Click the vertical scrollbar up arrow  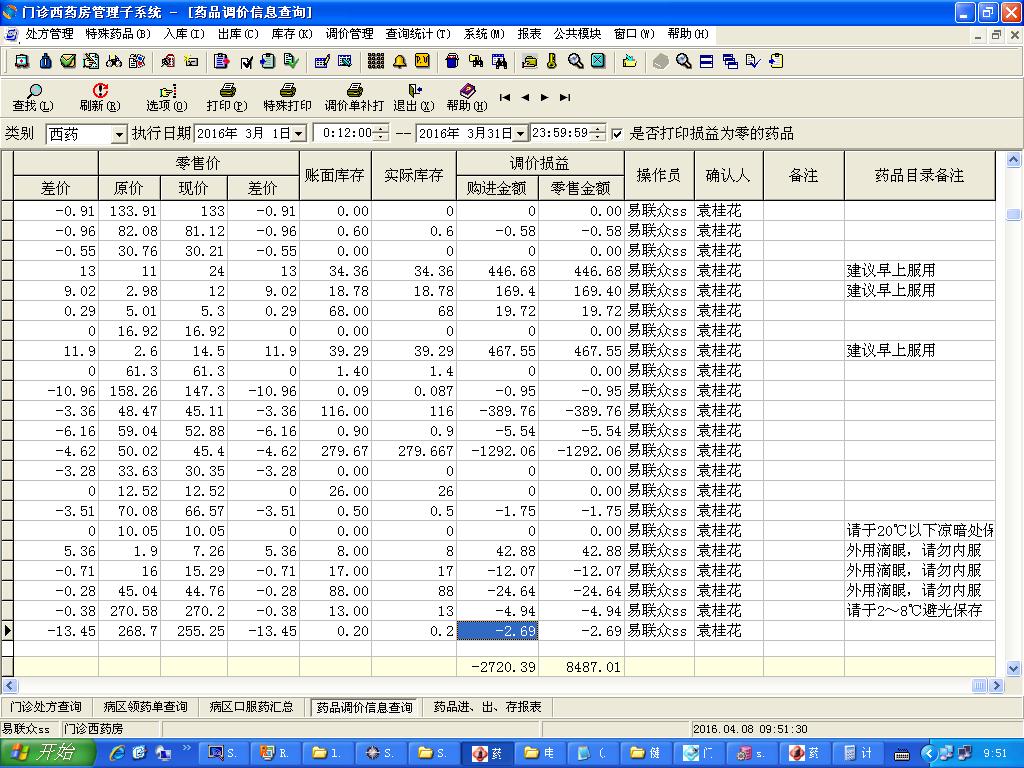(x=1014, y=159)
